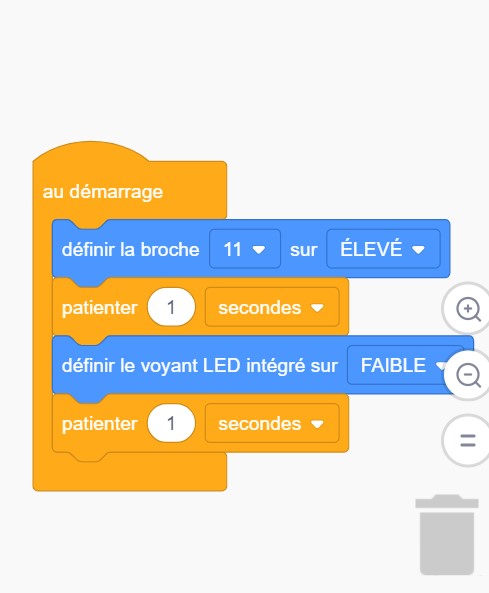
Task: Expand the first patienter secondes unit dropdown
Action: click(x=272, y=307)
